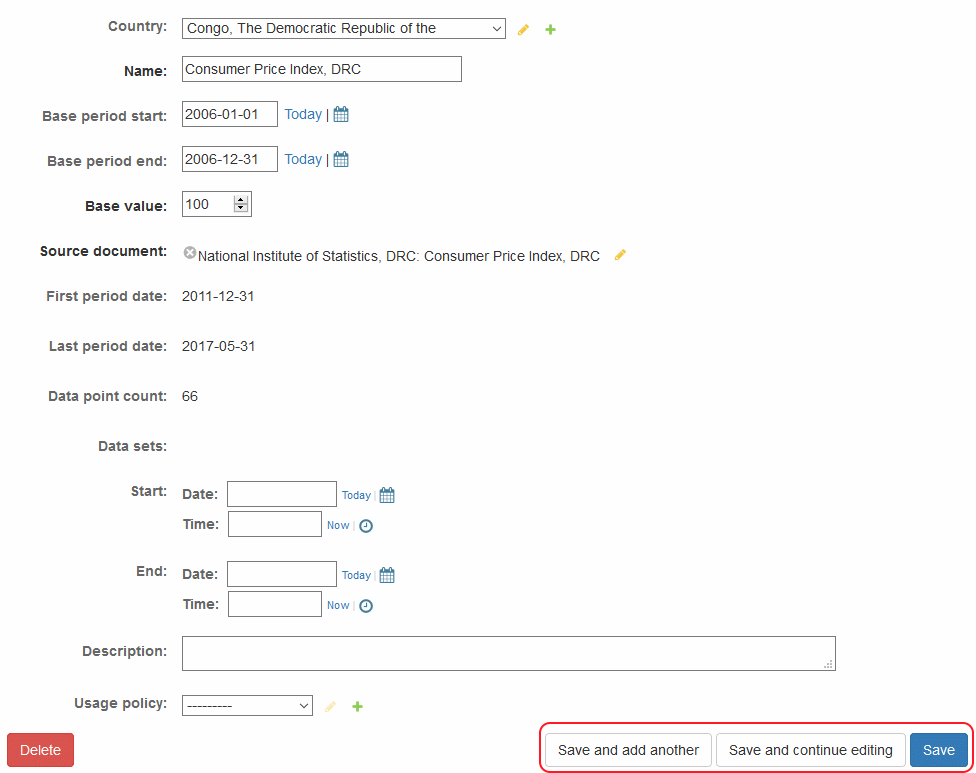Click the Now link for End time

tap(338, 605)
